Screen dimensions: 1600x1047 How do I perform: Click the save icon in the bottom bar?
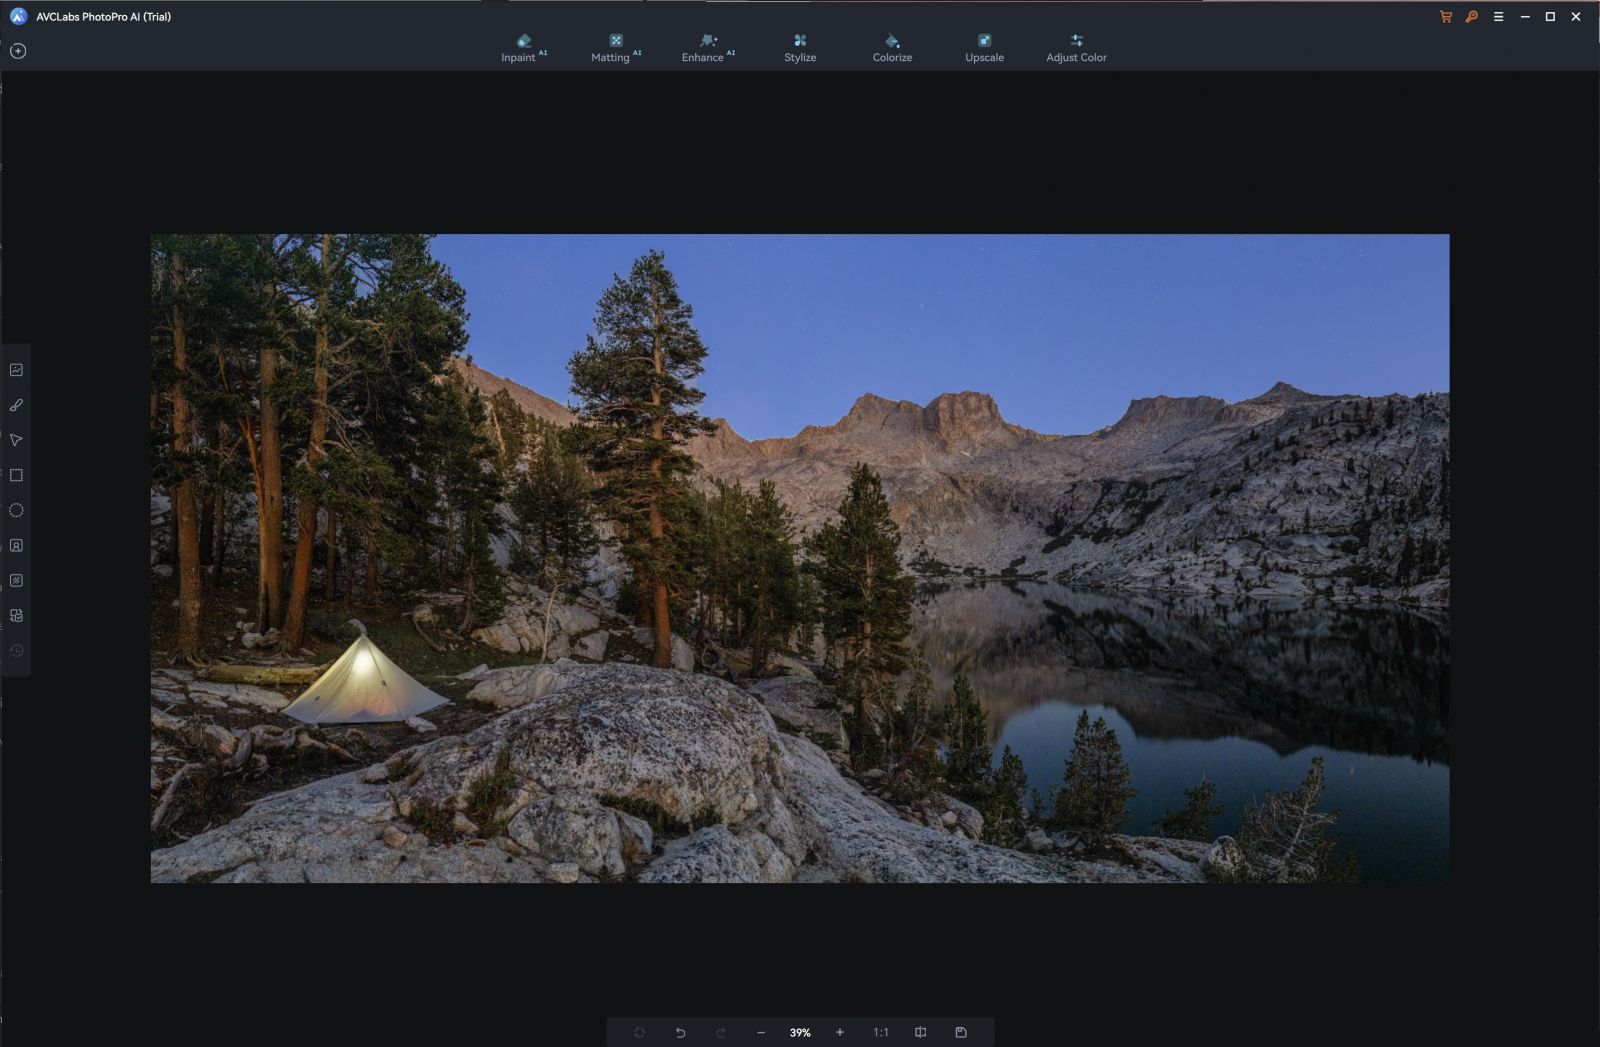[962, 1032]
